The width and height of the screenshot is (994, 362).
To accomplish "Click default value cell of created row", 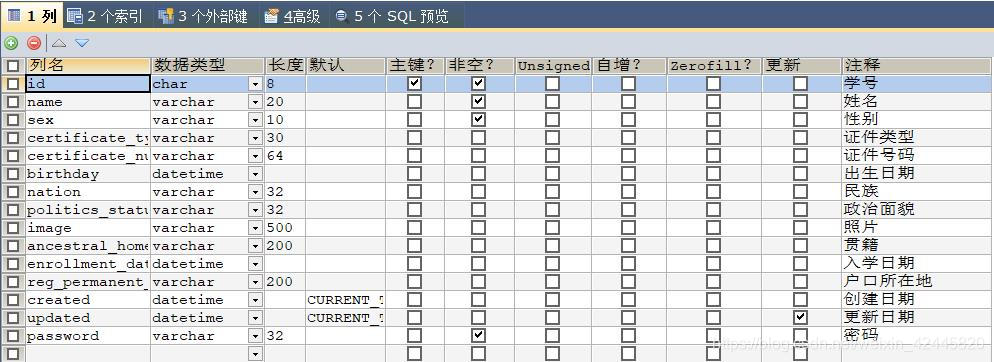I will click(x=346, y=300).
